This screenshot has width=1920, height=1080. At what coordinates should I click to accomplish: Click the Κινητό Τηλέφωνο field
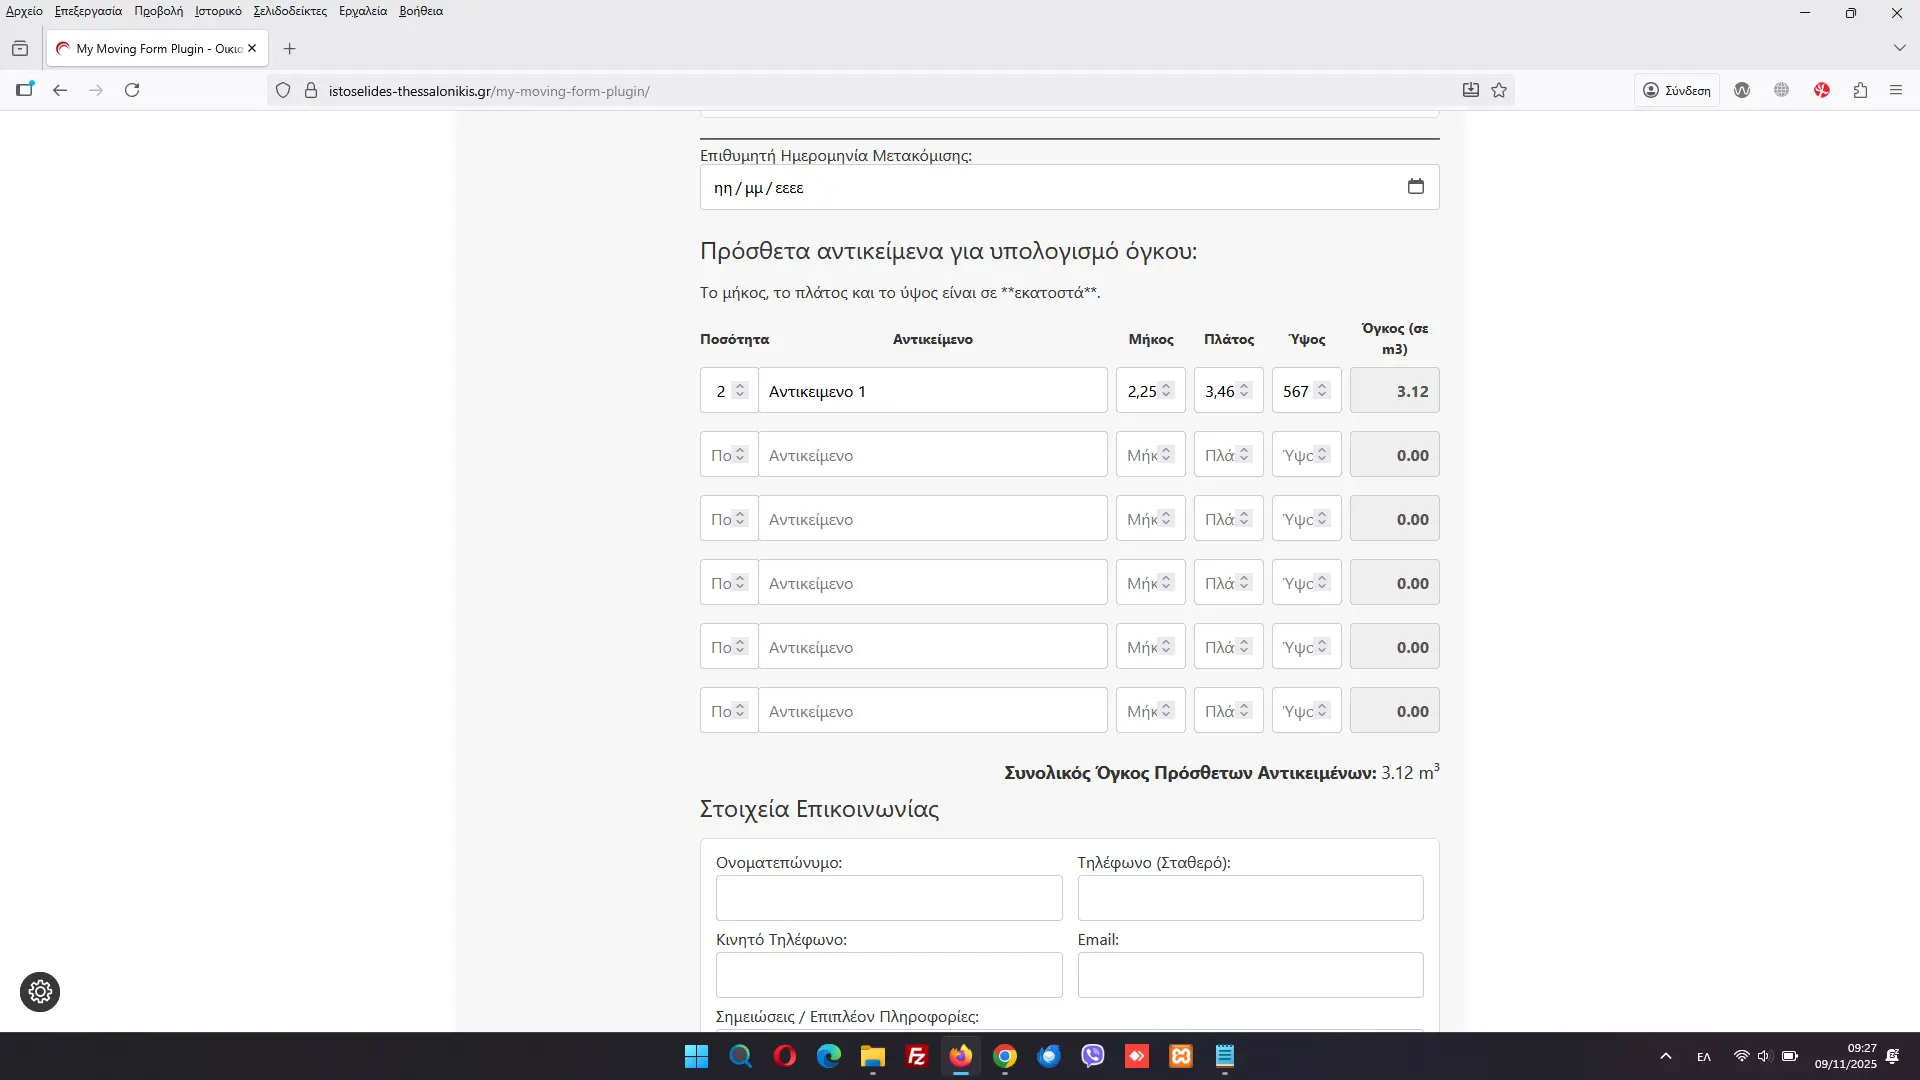click(889, 975)
